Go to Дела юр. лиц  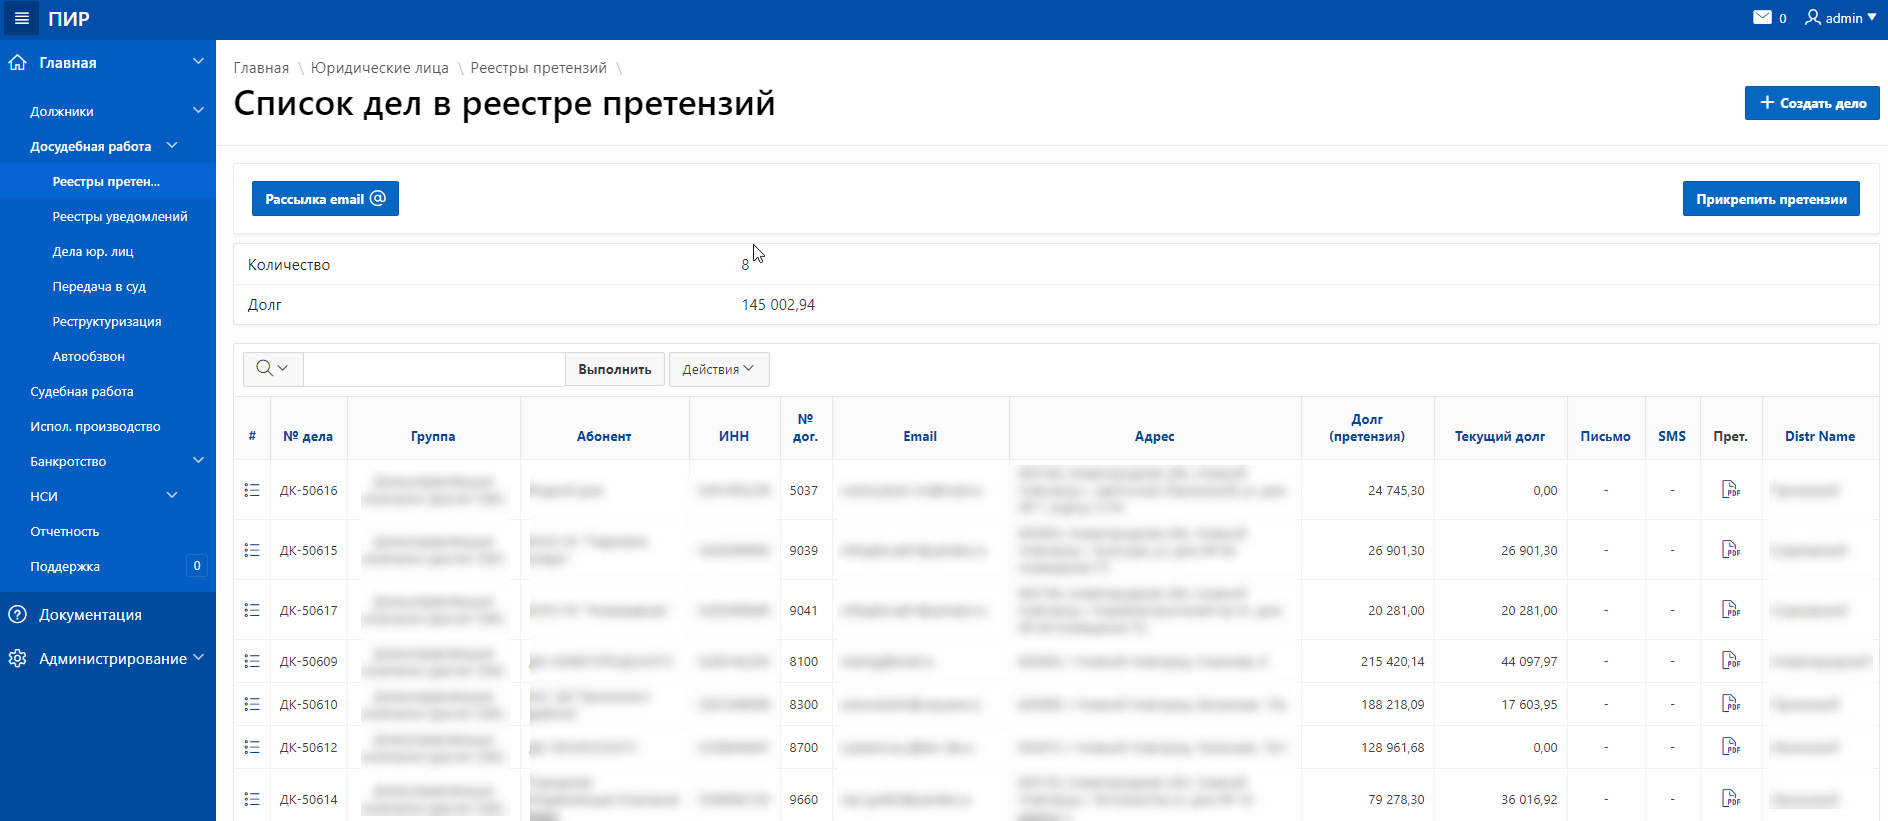93,251
